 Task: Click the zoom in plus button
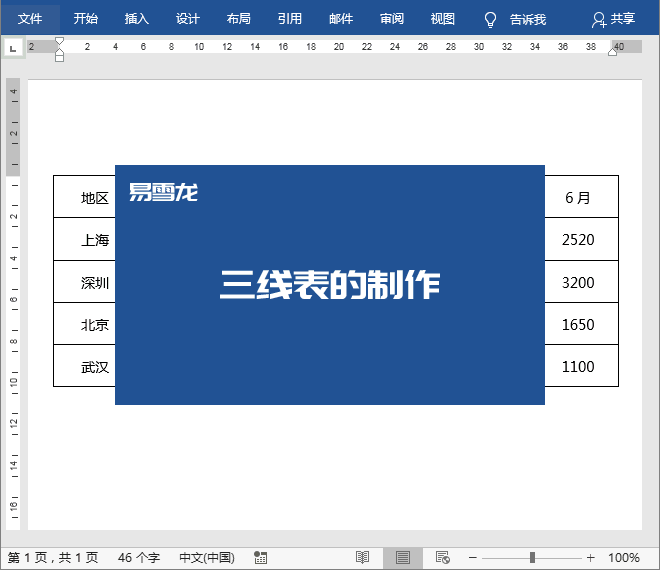[591, 558]
